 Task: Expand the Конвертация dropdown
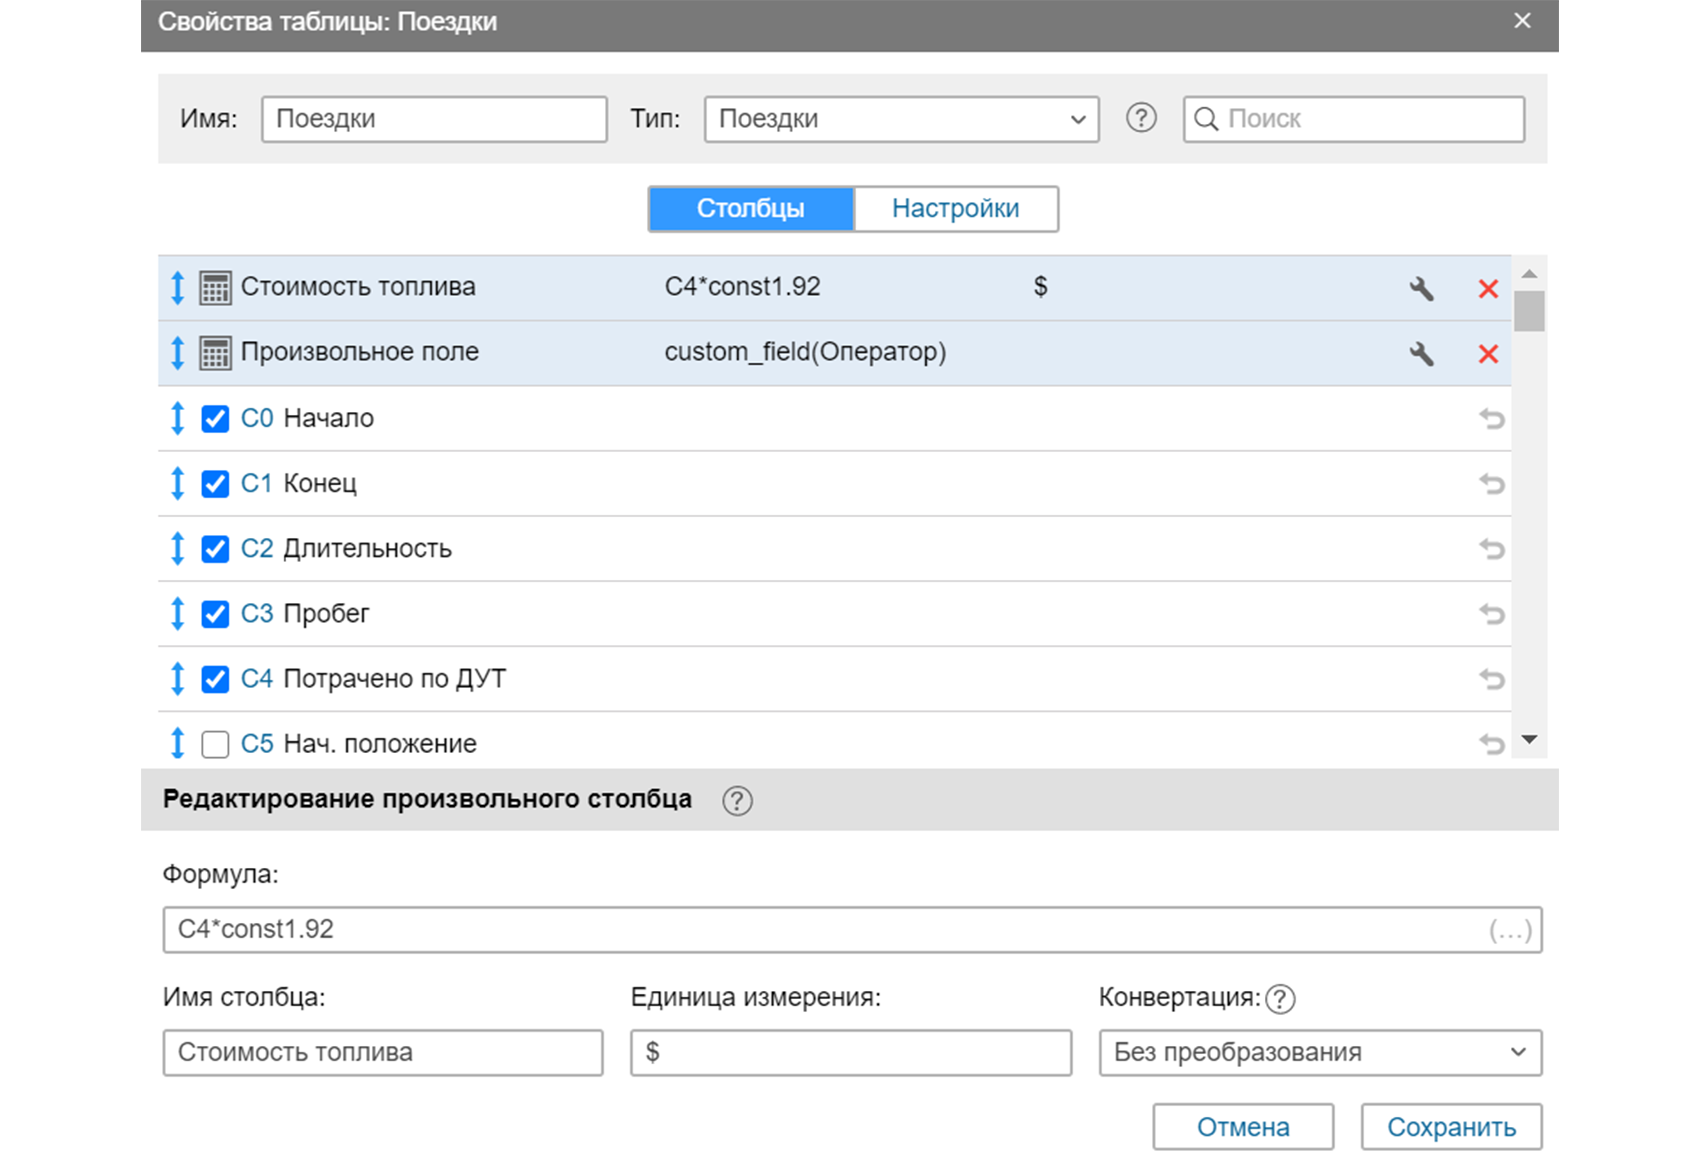click(x=1320, y=1053)
